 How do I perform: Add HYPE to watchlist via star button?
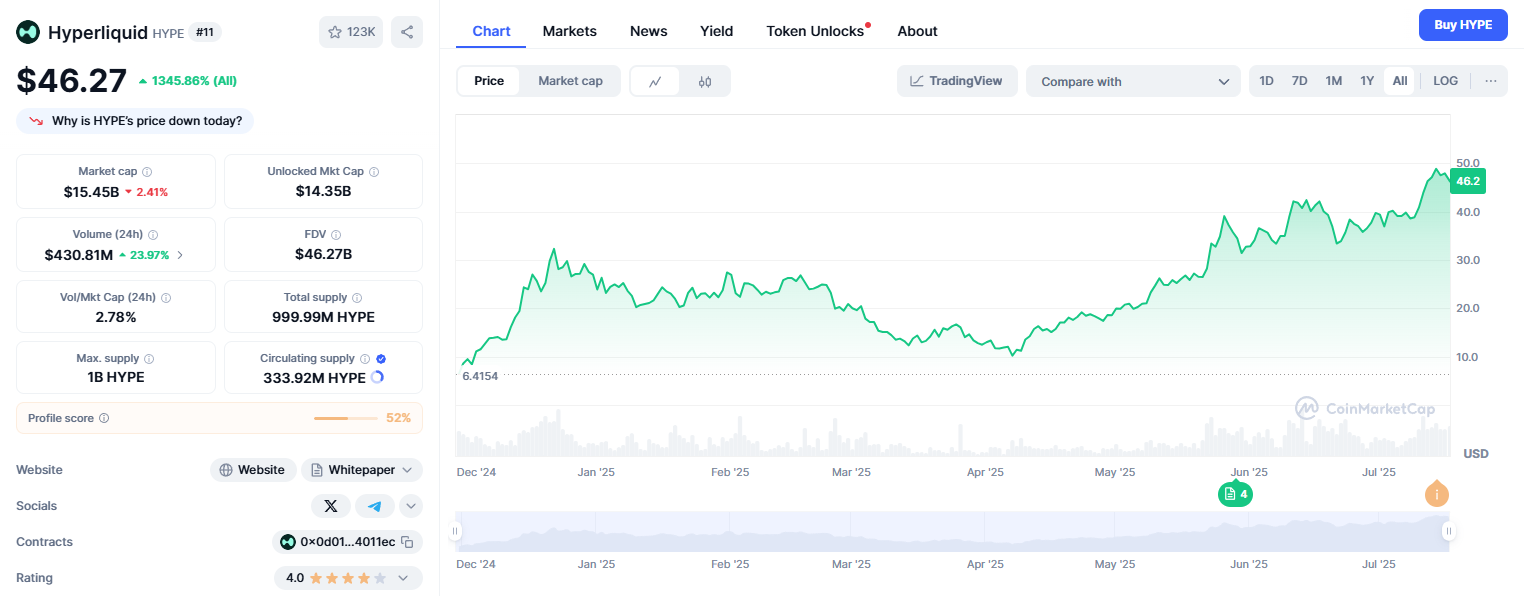(x=351, y=32)
